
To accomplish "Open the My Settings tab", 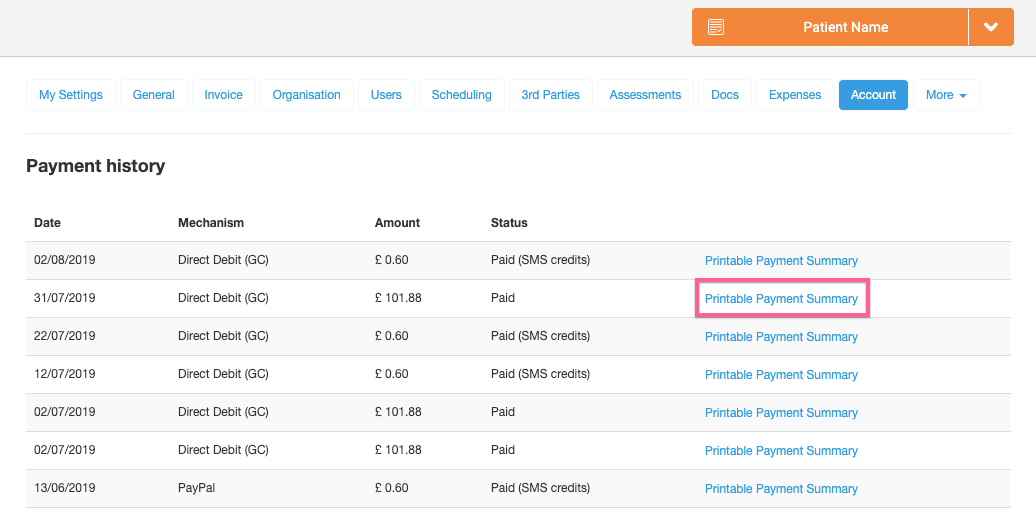I will 71,95.
